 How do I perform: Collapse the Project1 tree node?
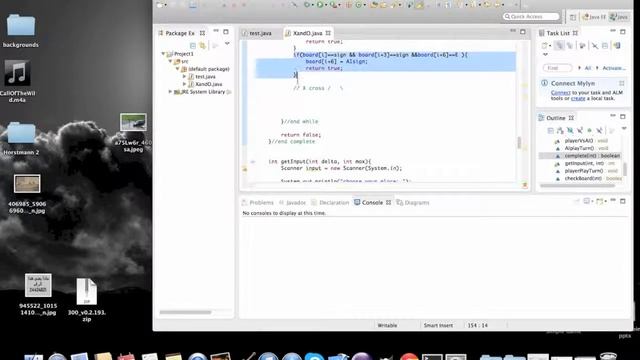coord(163,53)
